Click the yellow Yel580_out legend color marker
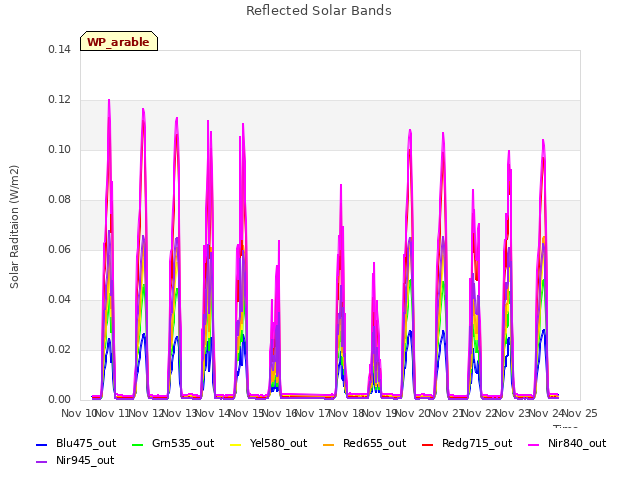The height and width of the screenshot is (480, 640). tap(236, 444)
